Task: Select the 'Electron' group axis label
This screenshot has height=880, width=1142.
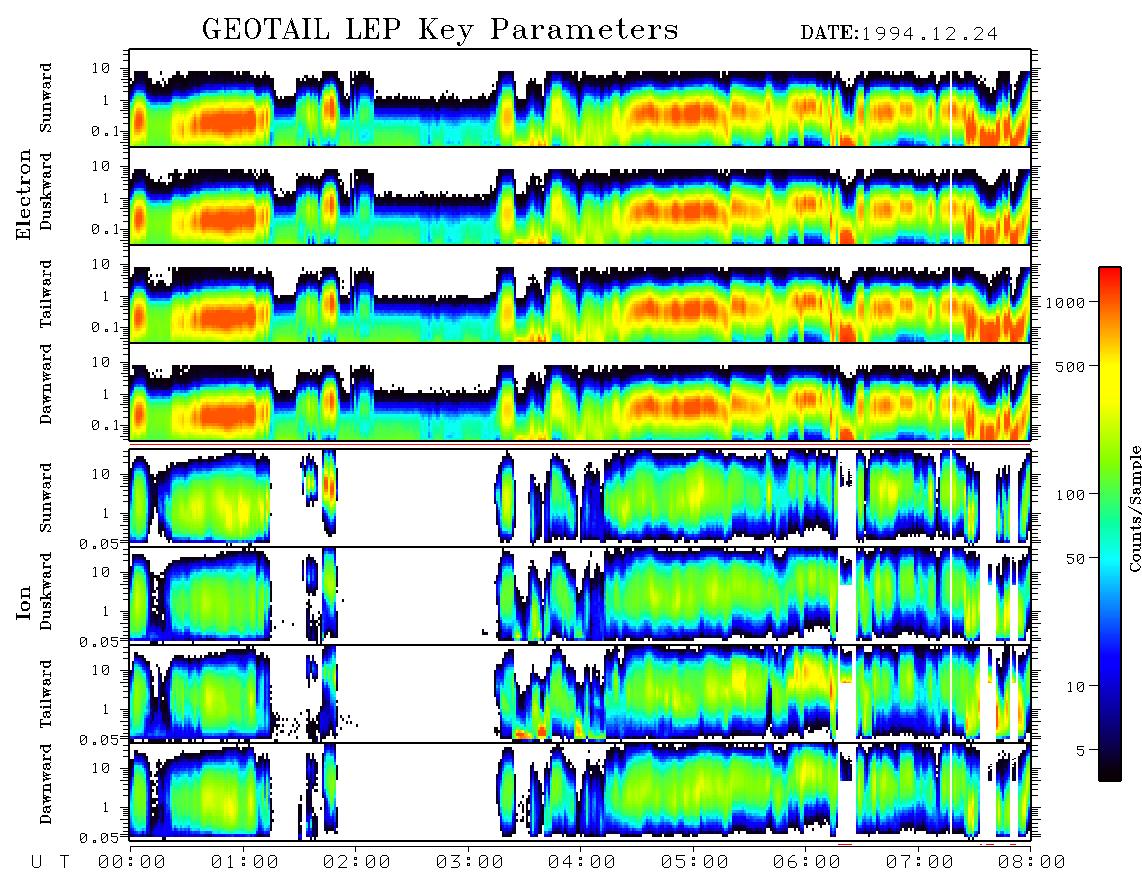Action: 24,195
